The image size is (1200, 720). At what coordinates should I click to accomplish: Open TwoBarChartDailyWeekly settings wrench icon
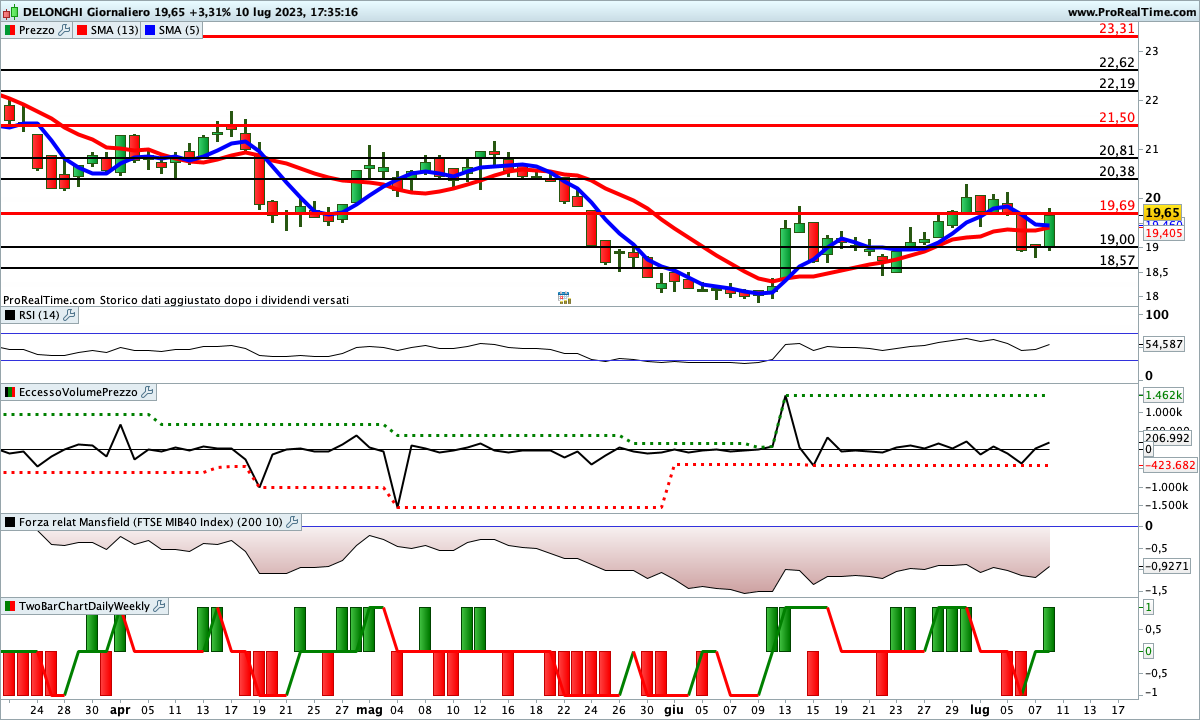click(x=160, y=606)
